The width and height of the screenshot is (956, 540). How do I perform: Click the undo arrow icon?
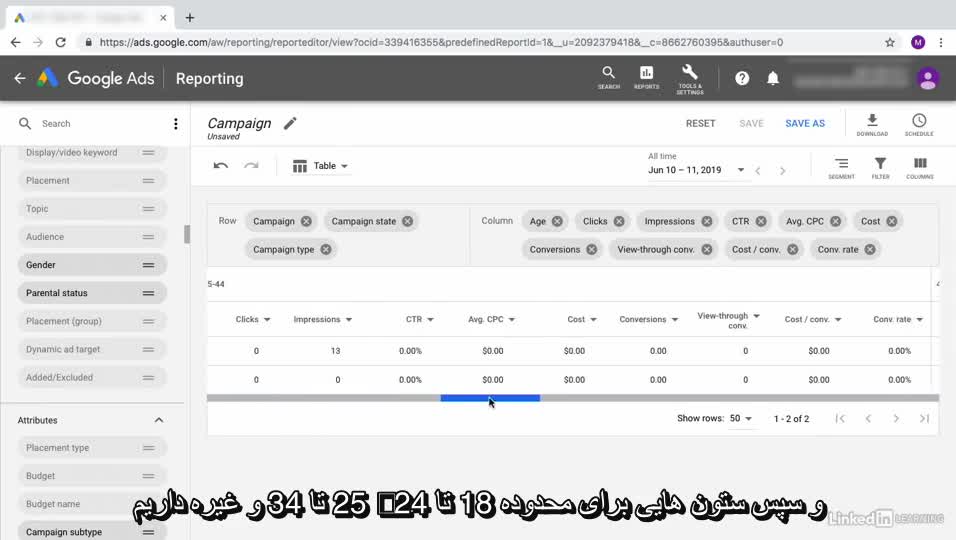point(221,166)
